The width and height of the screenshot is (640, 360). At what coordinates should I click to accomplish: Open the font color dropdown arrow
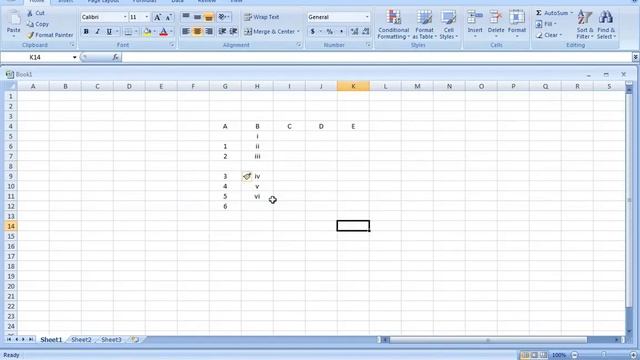(x=171, y=31)
